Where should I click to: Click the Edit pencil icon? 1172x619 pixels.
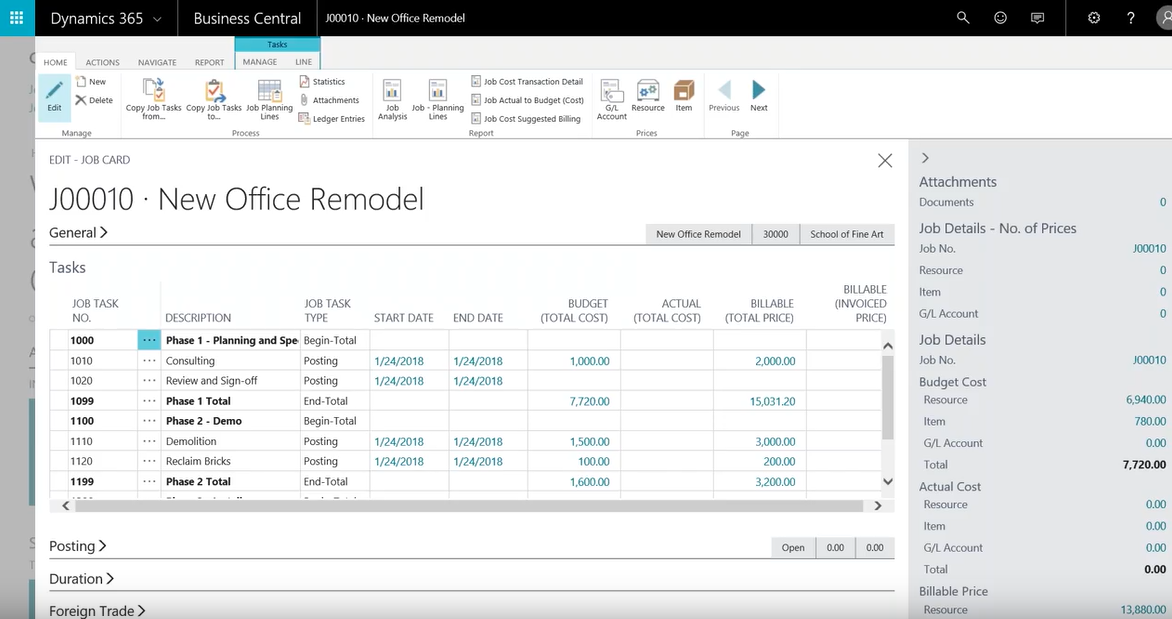click(x=55, y=96)
